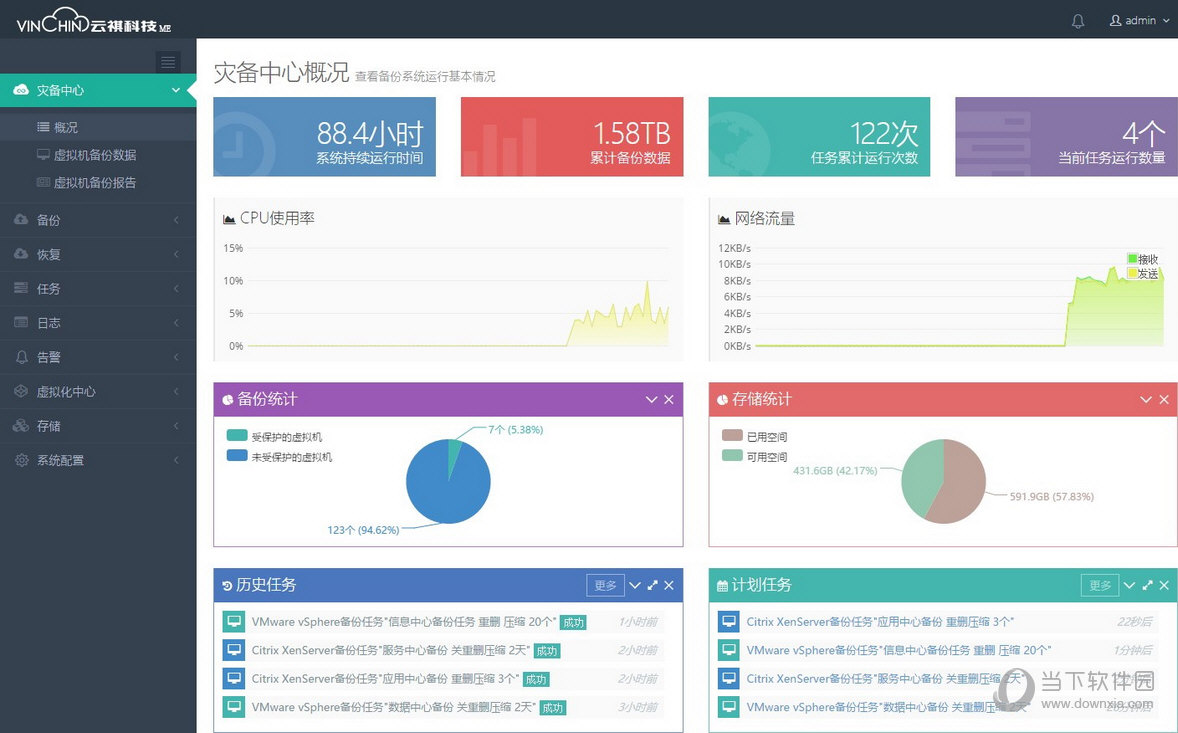Click monitor icon of history 服务中心备份 row
The width and height of the screenshot is (1178, 733).
click(234, 650)
